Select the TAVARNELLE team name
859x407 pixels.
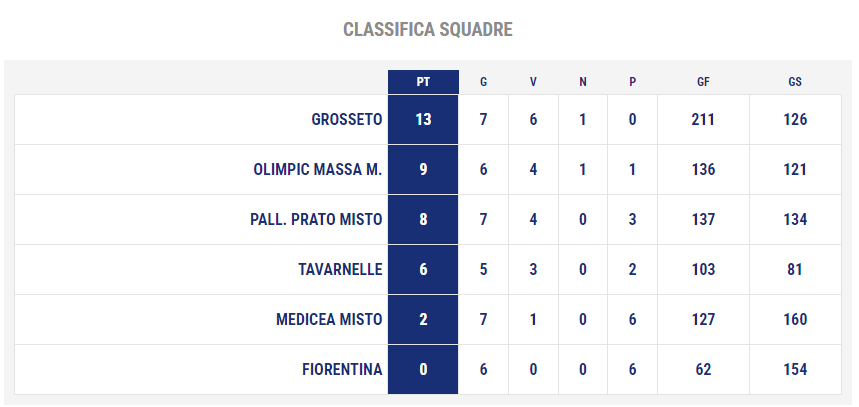(340, 270)
